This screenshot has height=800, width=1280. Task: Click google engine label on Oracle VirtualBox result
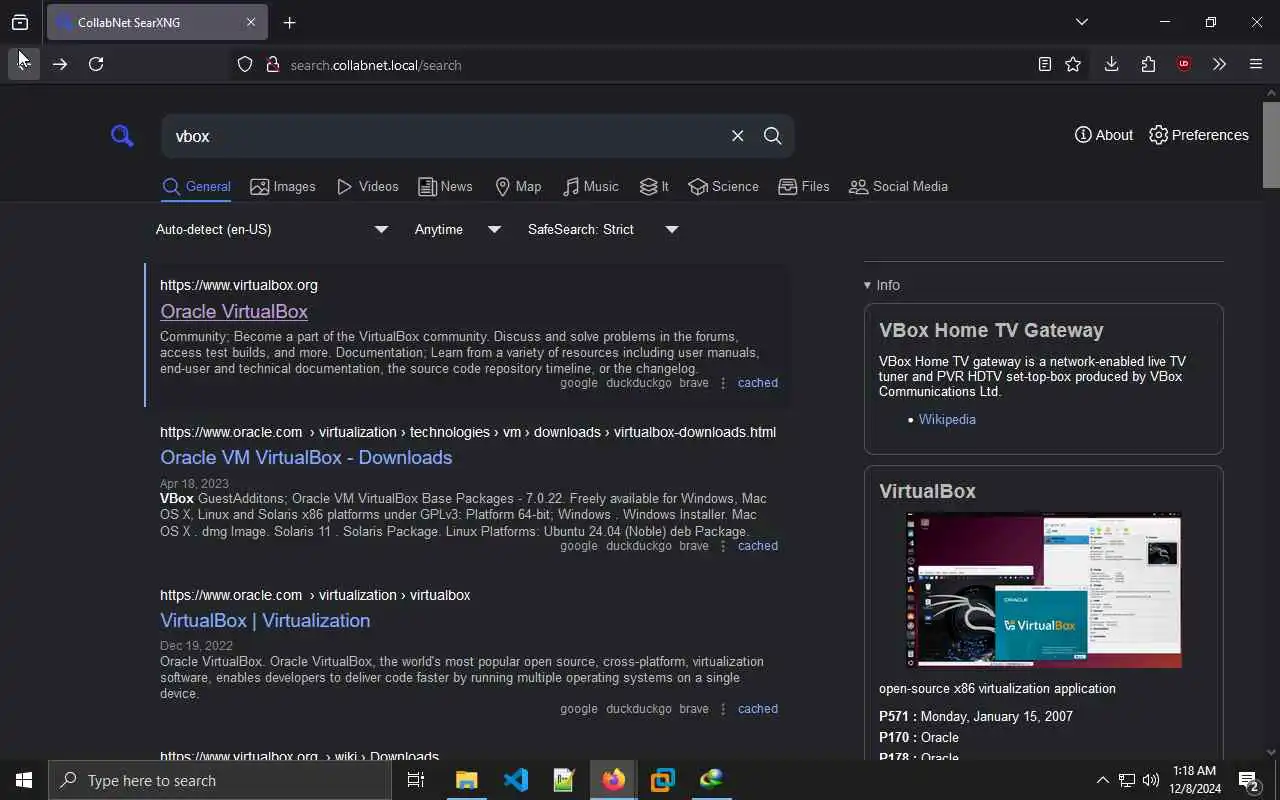[x=578, y=383]
